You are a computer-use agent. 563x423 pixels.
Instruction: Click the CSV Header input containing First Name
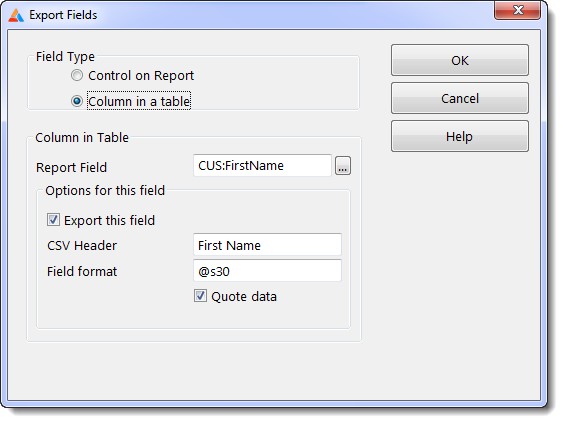(267, 245)
